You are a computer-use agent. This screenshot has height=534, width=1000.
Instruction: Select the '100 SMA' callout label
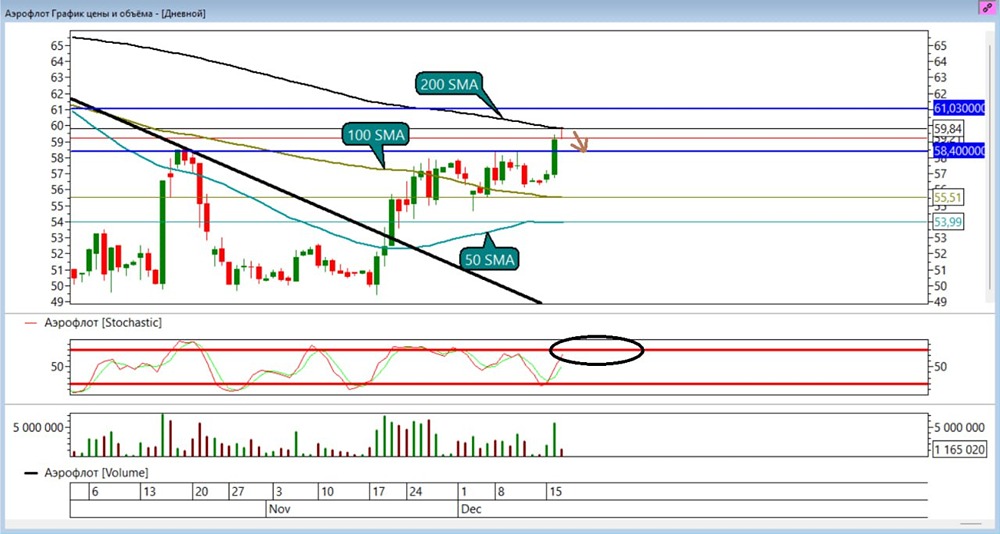pos(377,135)
